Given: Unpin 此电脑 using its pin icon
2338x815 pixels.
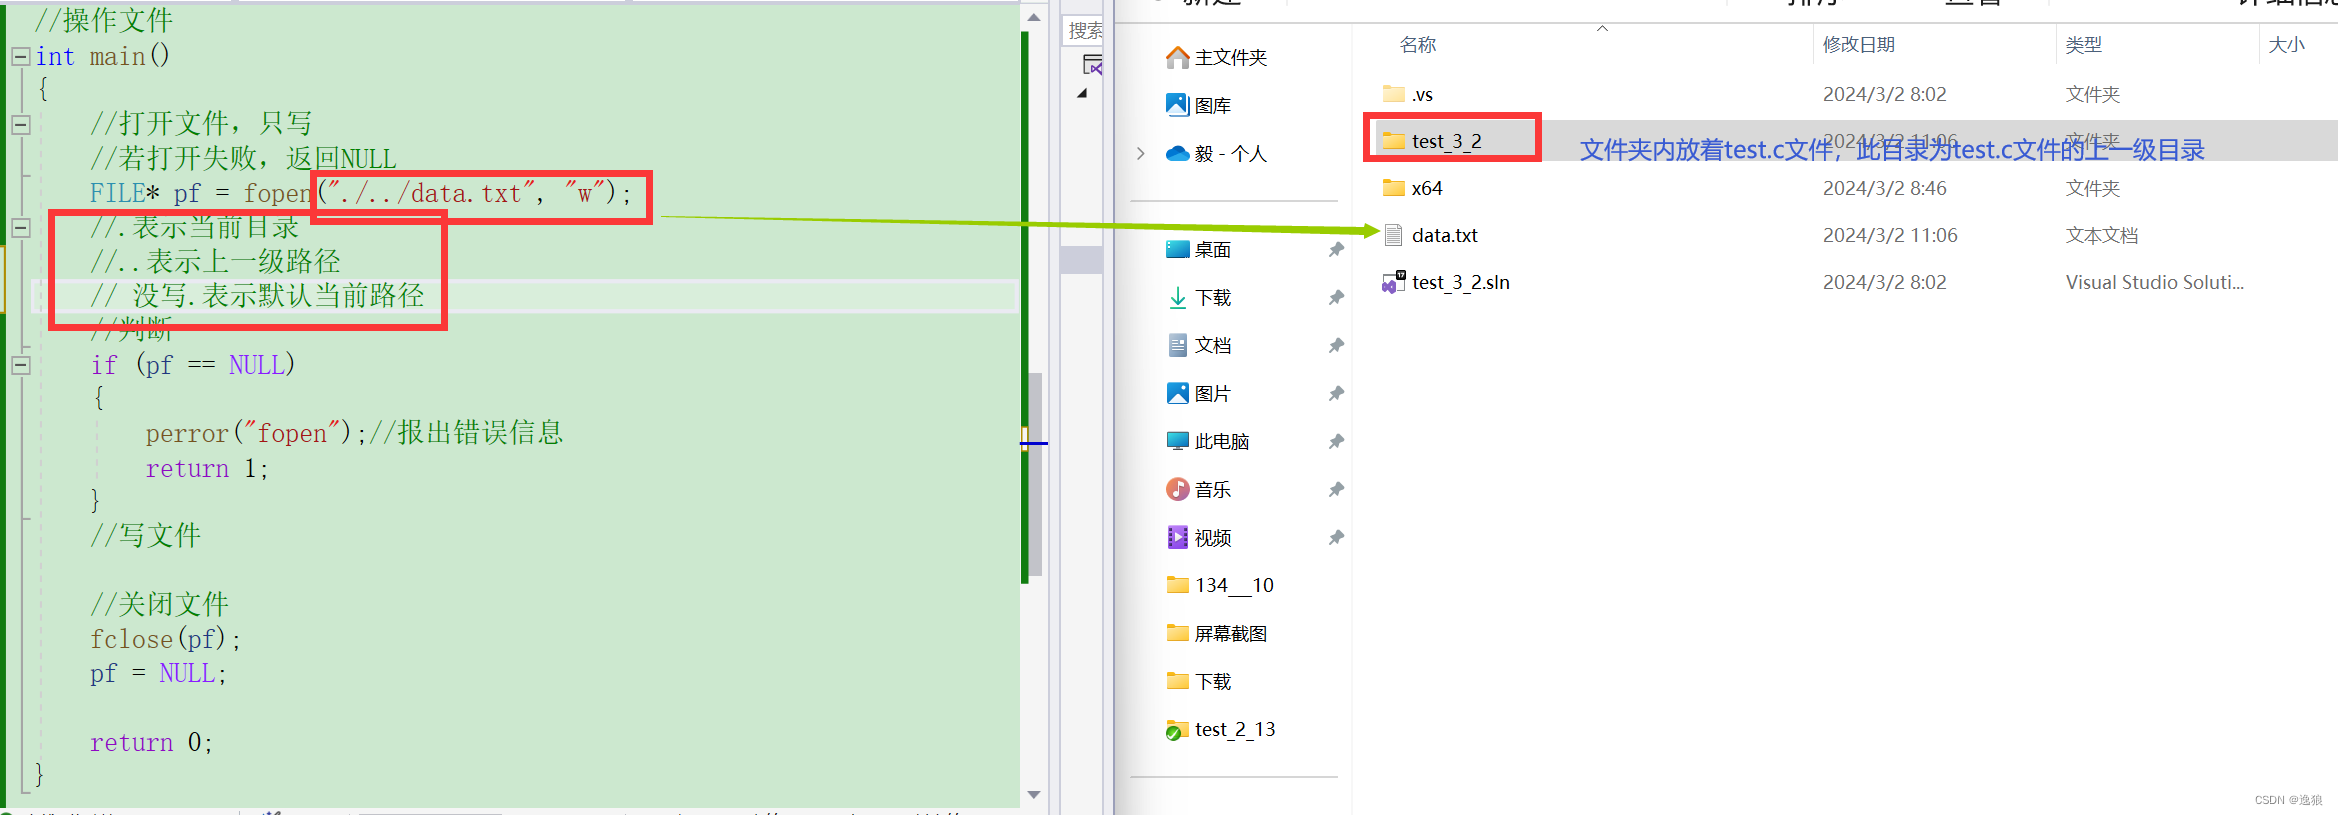Looking at the screenshot, I should 1336,441.
